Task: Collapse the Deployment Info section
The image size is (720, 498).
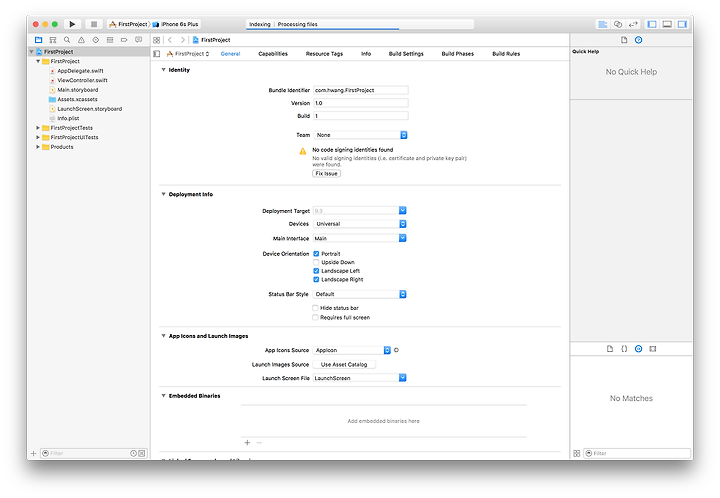Action: [x=163, y=194]
